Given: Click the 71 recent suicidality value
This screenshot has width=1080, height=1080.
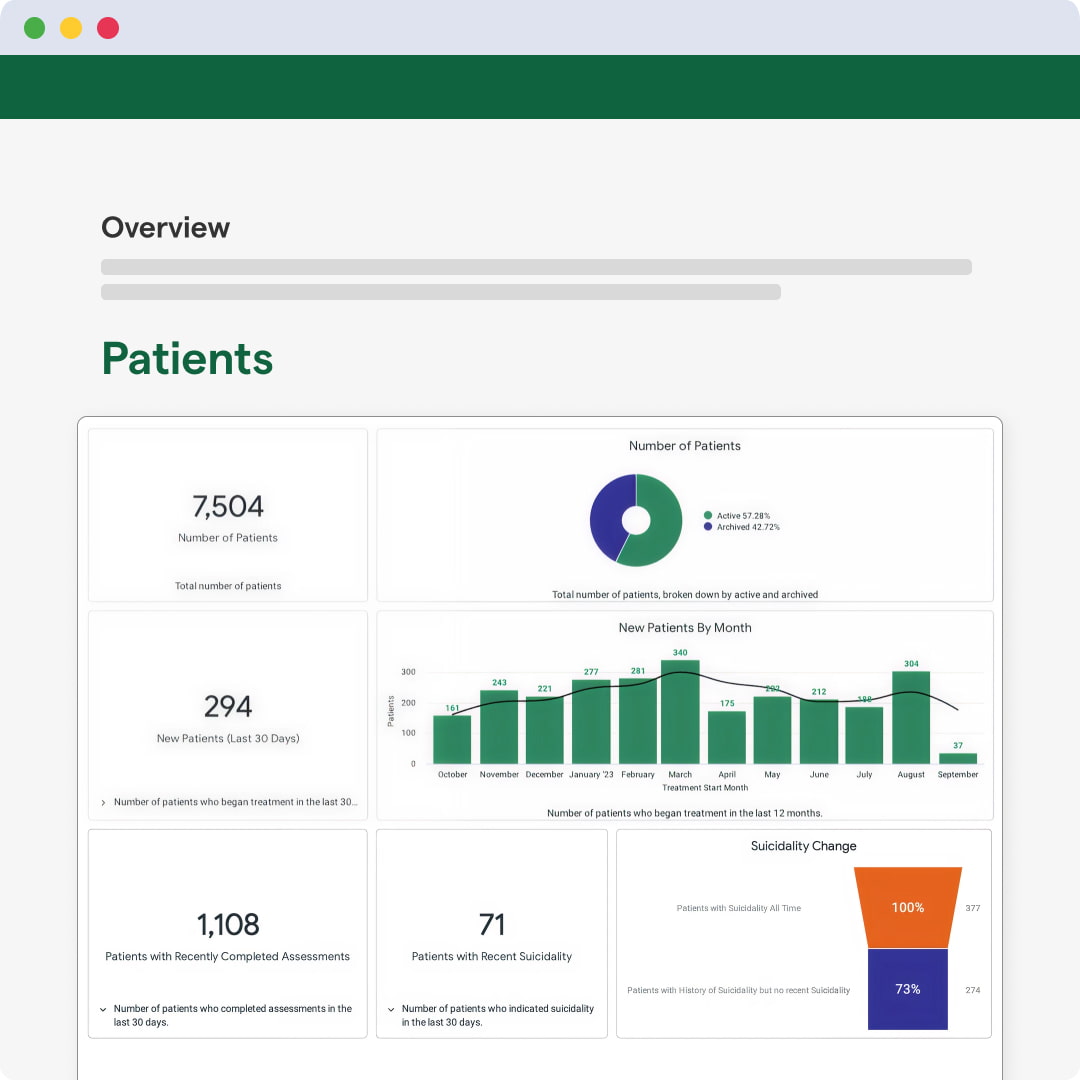Looking at the screenshot, I should (x=492, y=925).
